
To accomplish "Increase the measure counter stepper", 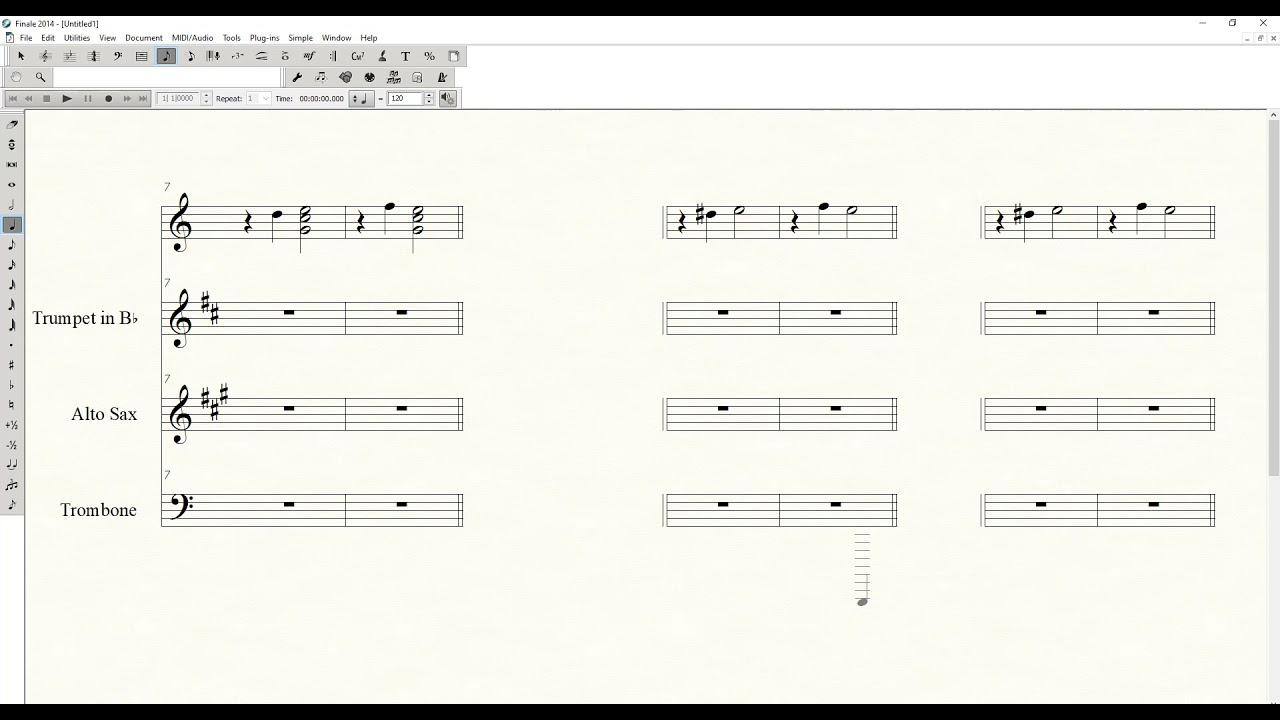I will (x=206, y=95).
